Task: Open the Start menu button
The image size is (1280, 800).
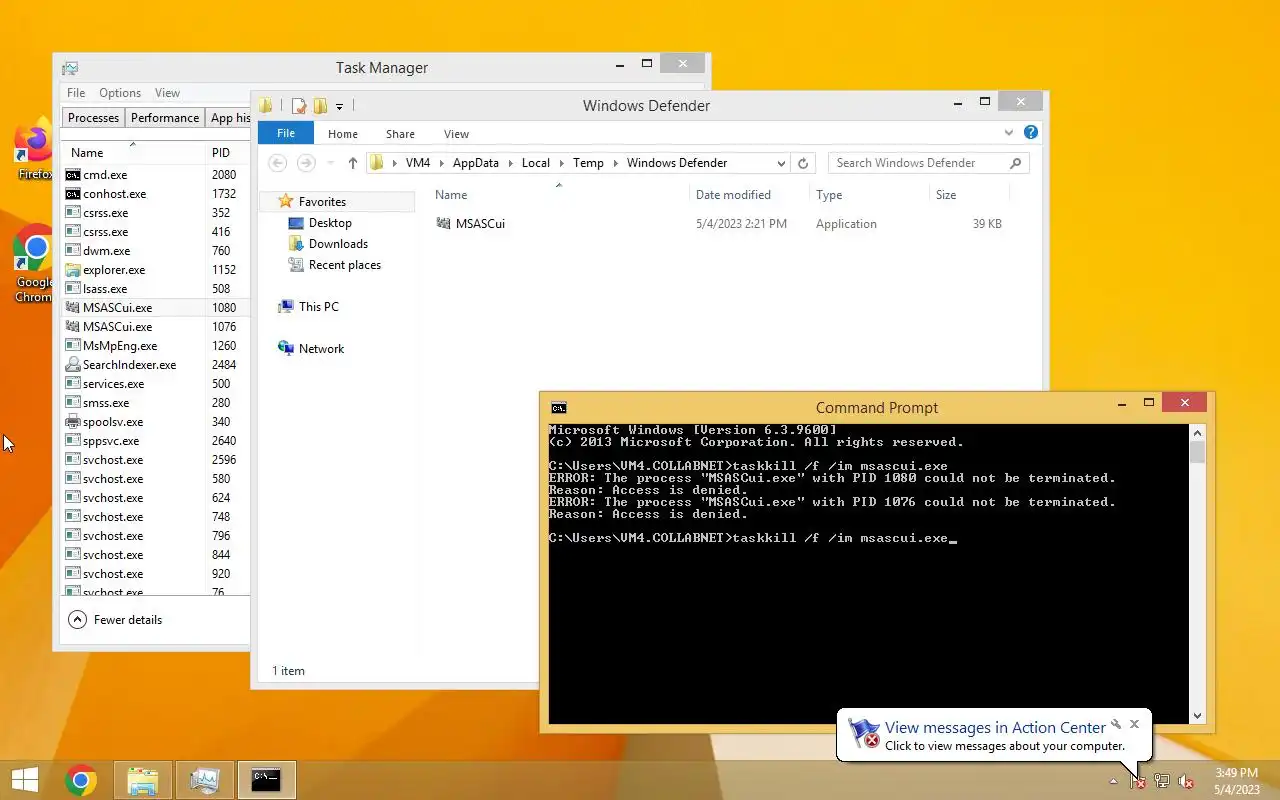Action: tap(25, 779)
